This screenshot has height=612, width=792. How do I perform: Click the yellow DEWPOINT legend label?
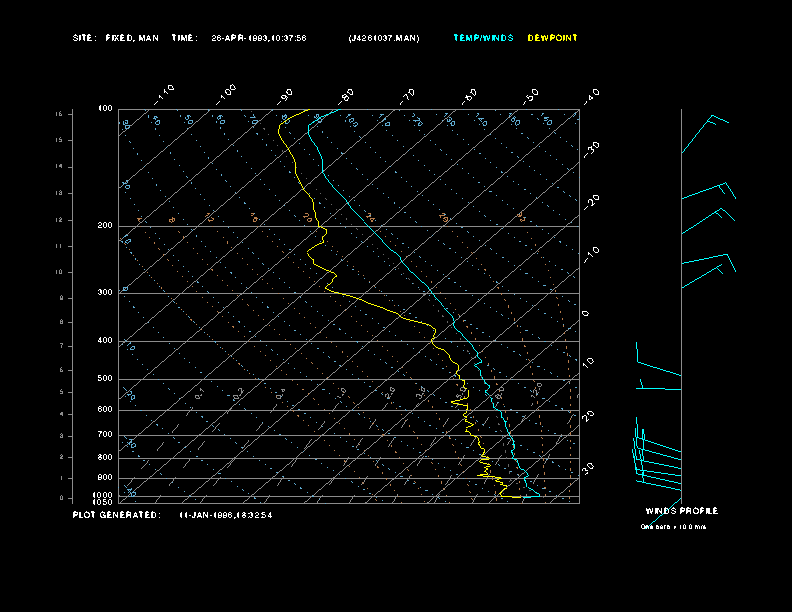(x=552, y=38)
